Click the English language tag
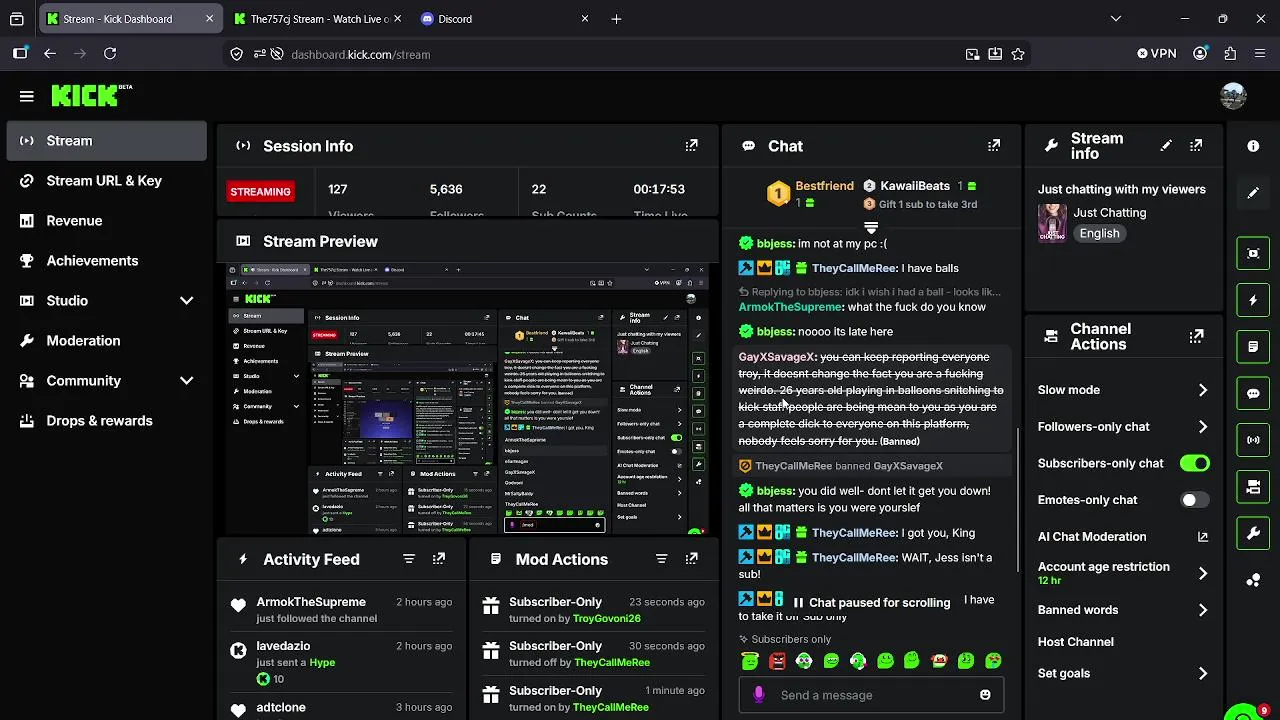The height and width of the screenshot is (720, 1280). [x=1099, y=233]
